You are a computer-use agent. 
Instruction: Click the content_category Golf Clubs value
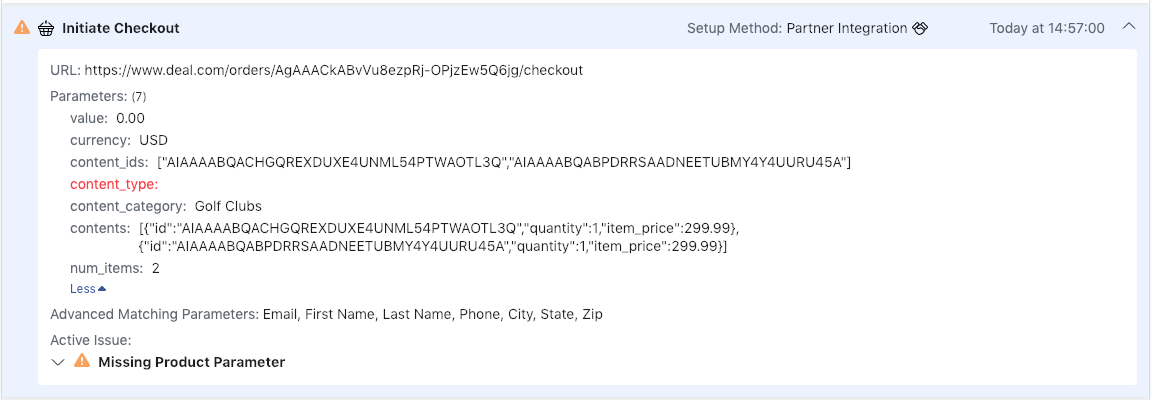(228, 206)
